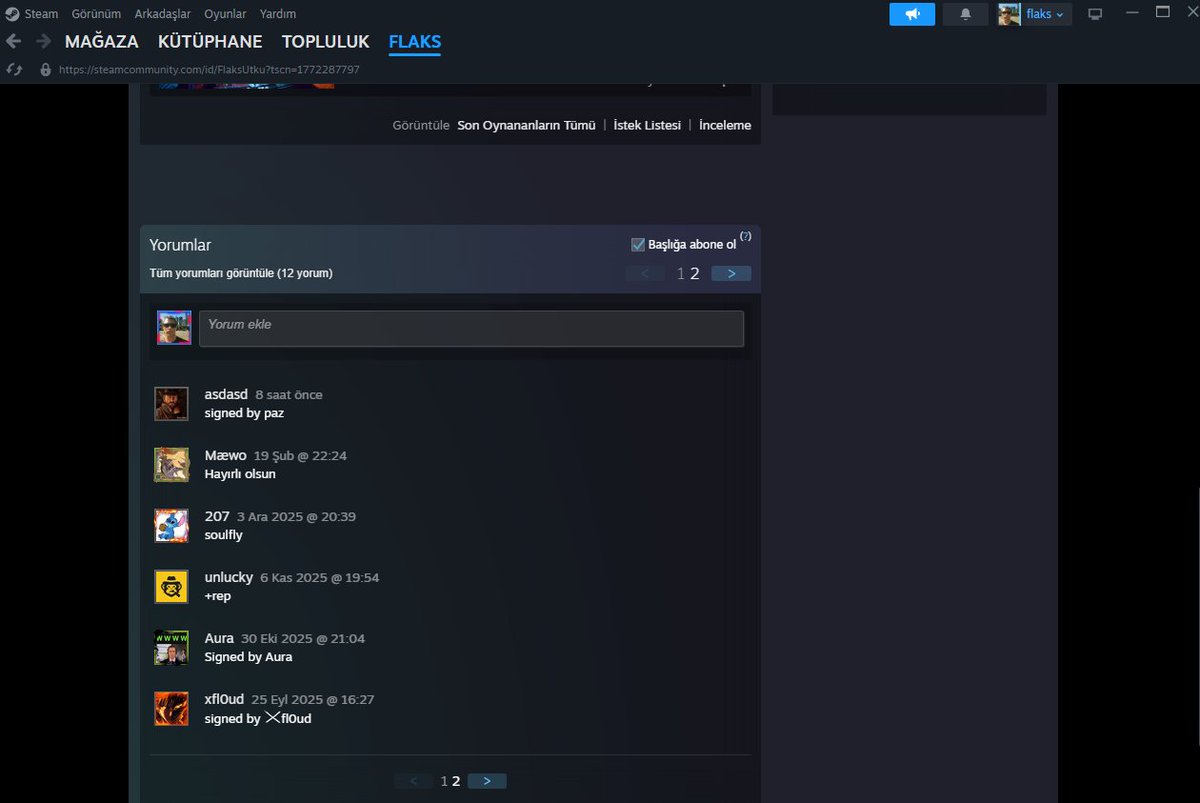Viewport: 1200px width, 803px height.
Task: Click the Steam logo icon in menu bar
Action: tap(12, 14)
